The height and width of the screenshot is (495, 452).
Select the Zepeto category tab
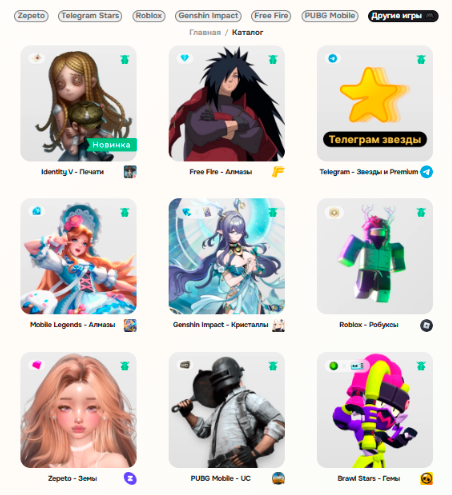(x=31, y=16)
